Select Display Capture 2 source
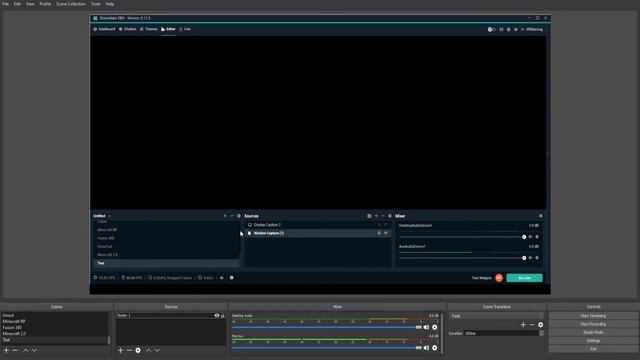 click(x=318, y=225)
